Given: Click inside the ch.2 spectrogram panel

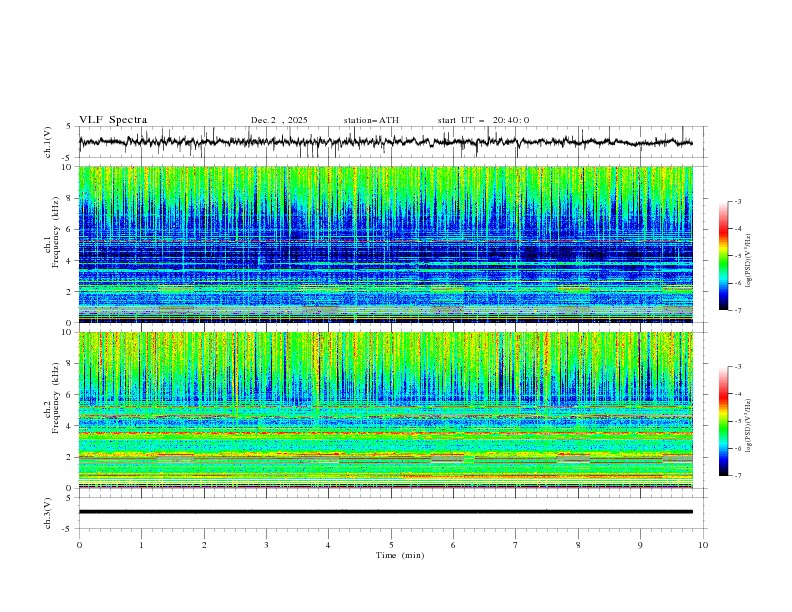Looking at the screenshot, I should point(385,410).
